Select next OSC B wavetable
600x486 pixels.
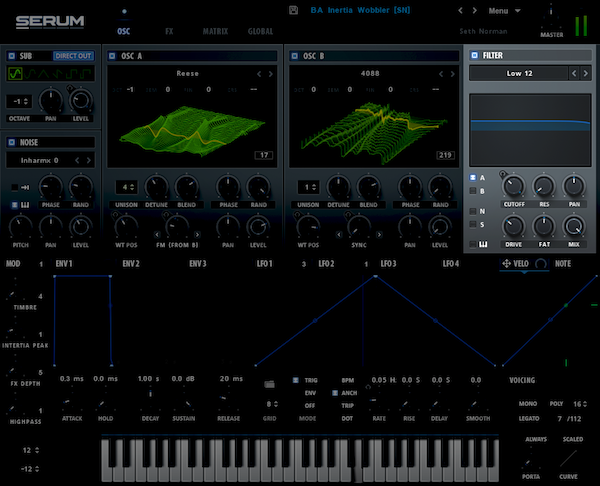pyautogui.click(x=452, y=74)
